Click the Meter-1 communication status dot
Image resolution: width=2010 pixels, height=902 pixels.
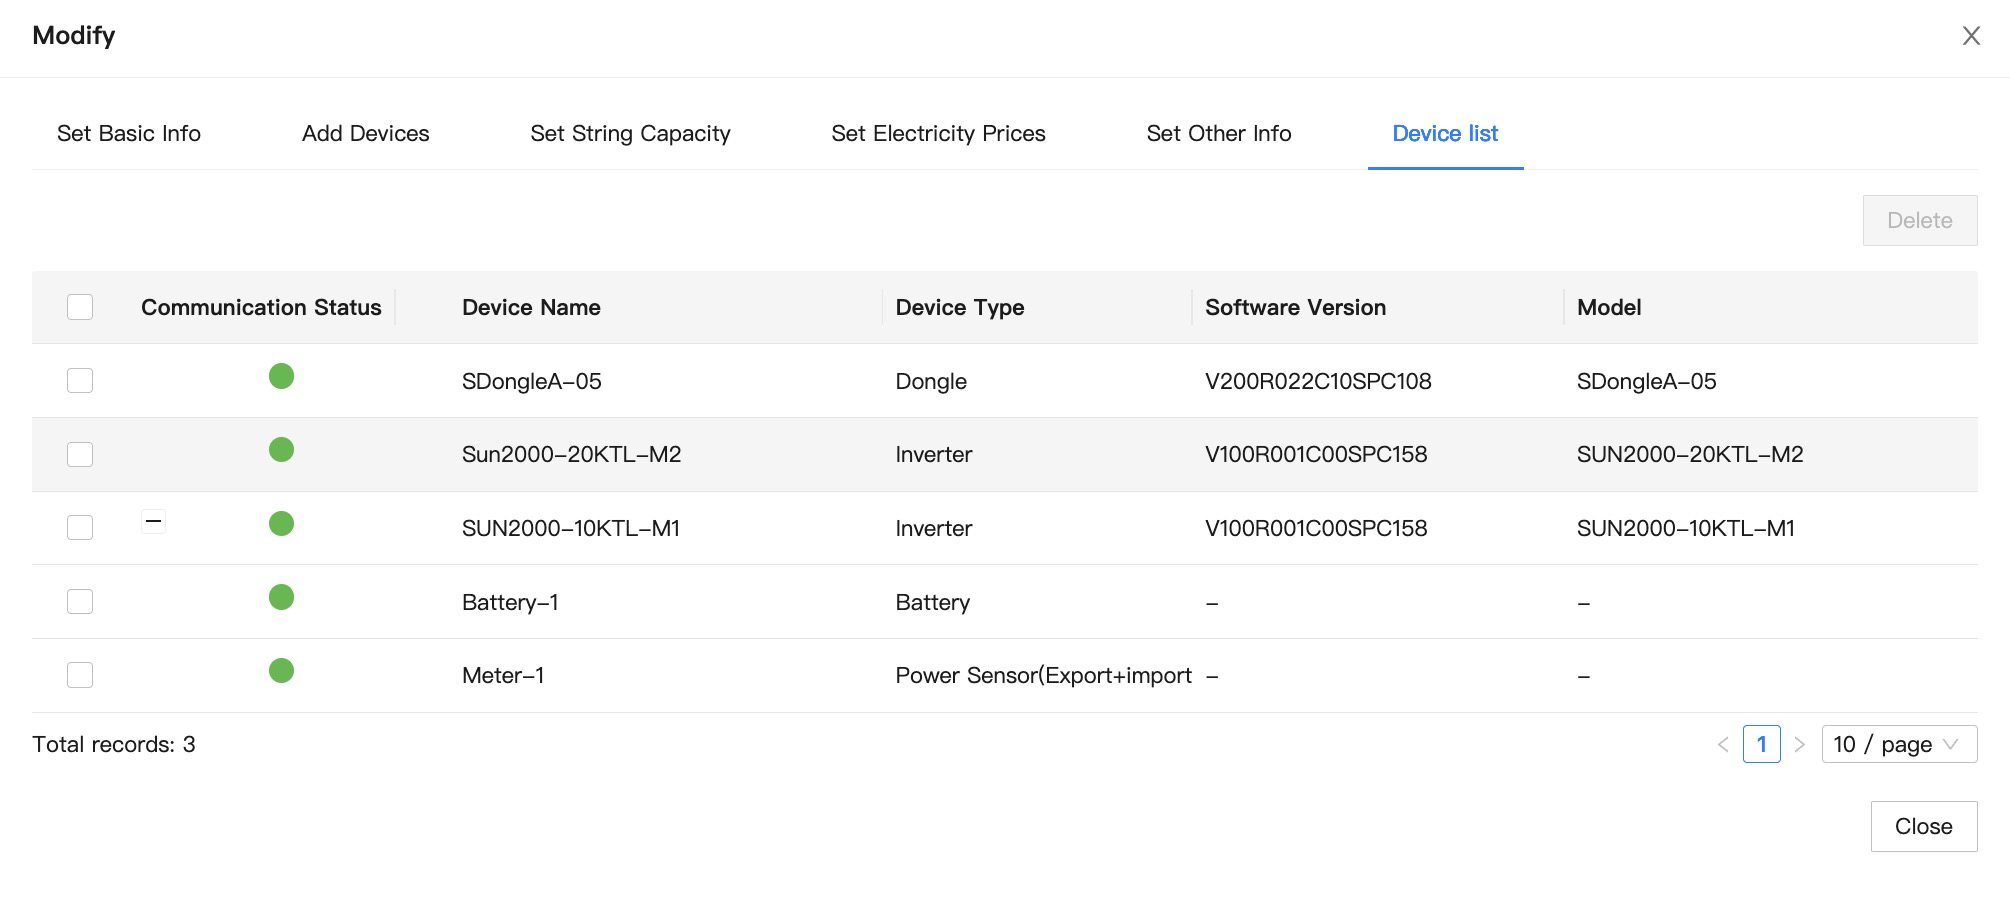tap(281, 670)
